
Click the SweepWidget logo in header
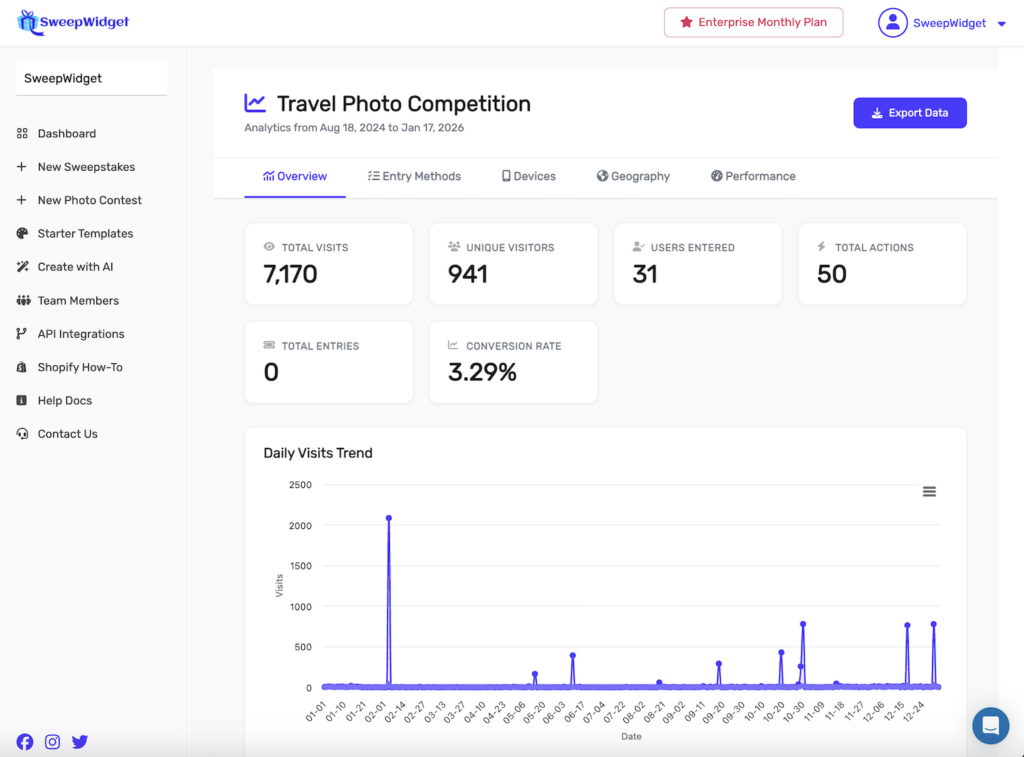[74, 22]
